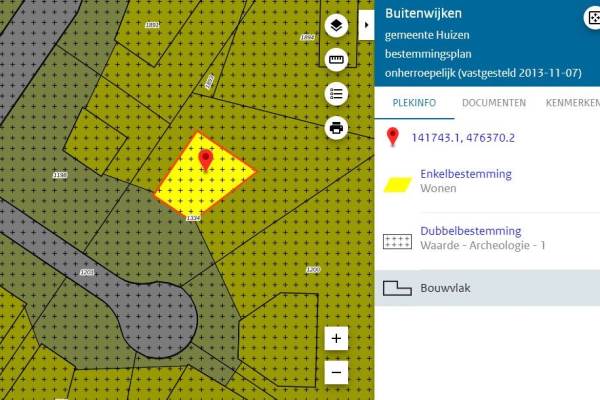Activate the measure ruler tool
600x400 pixels.
[x=336, y=59]
